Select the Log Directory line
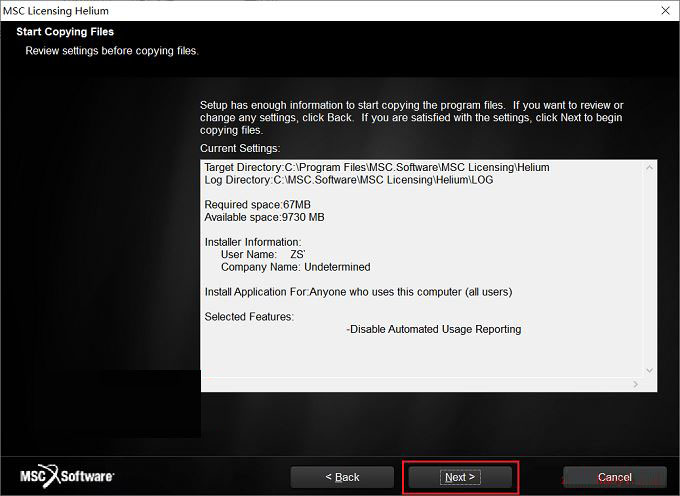Viewport: 680px width, 496px height. pos(349,180)
